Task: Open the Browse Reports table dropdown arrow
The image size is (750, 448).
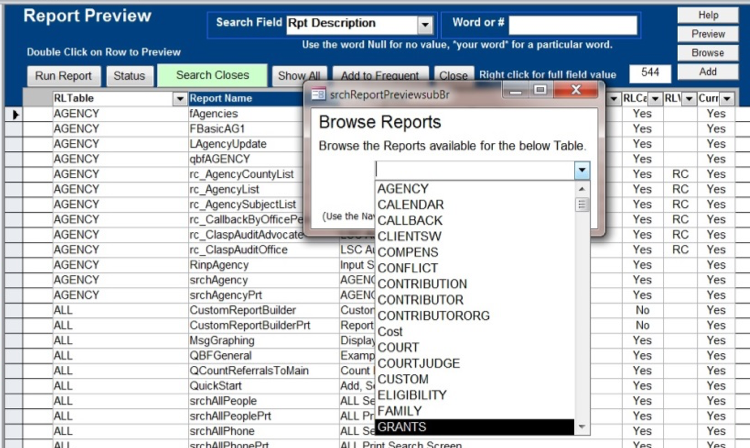Action: coord(582,171)
